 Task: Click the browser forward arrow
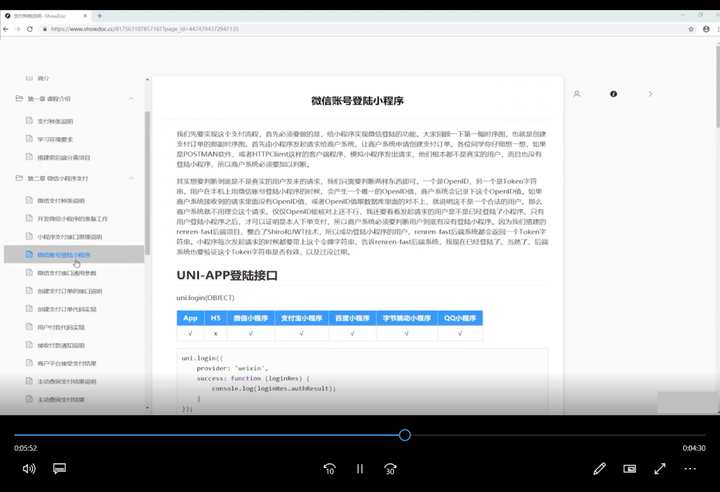[x=17, y=29]
